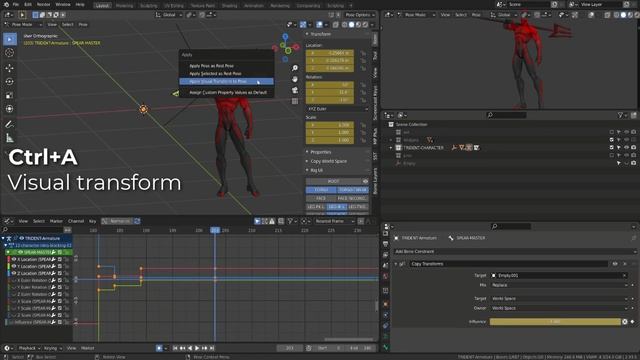
Task: Open the outliner filter funnel icon
Action: pyautogui.click(x=621, y=116)
